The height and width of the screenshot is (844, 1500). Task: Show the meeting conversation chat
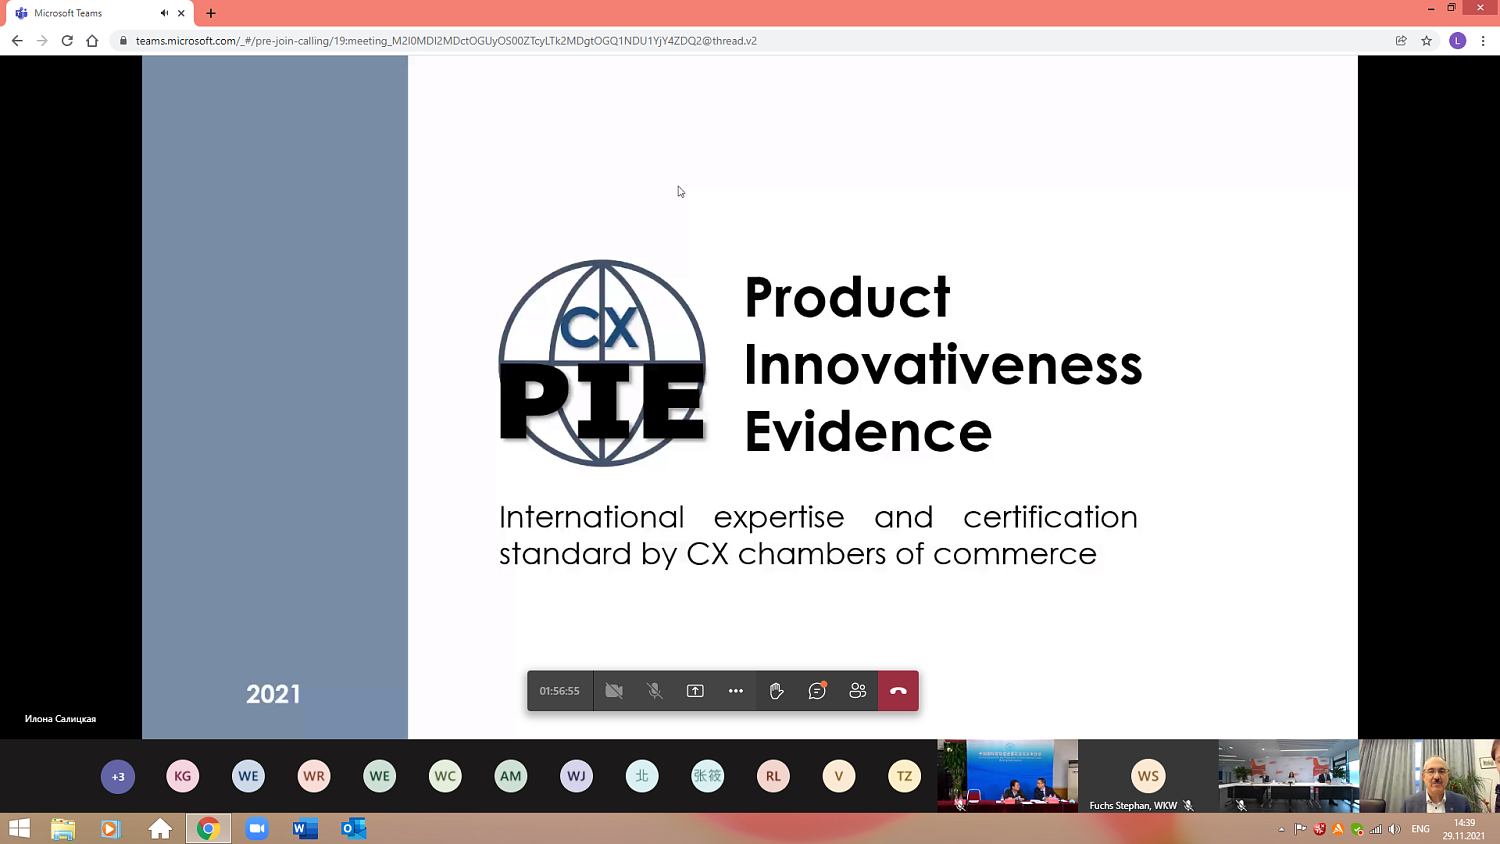click(x=817, y=691)
